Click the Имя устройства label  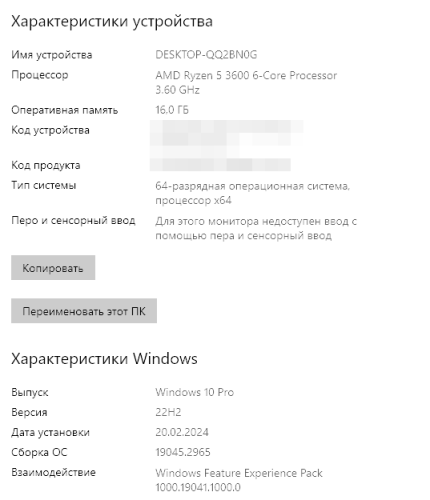(x=52, y=55)
